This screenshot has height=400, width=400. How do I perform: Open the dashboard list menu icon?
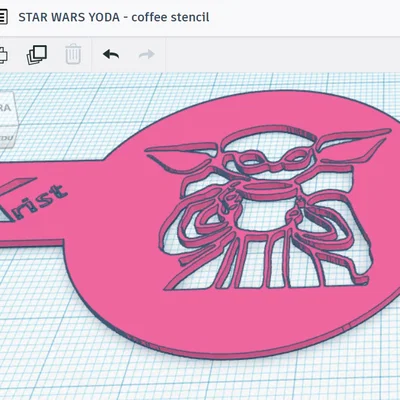(x=3, y=17)
